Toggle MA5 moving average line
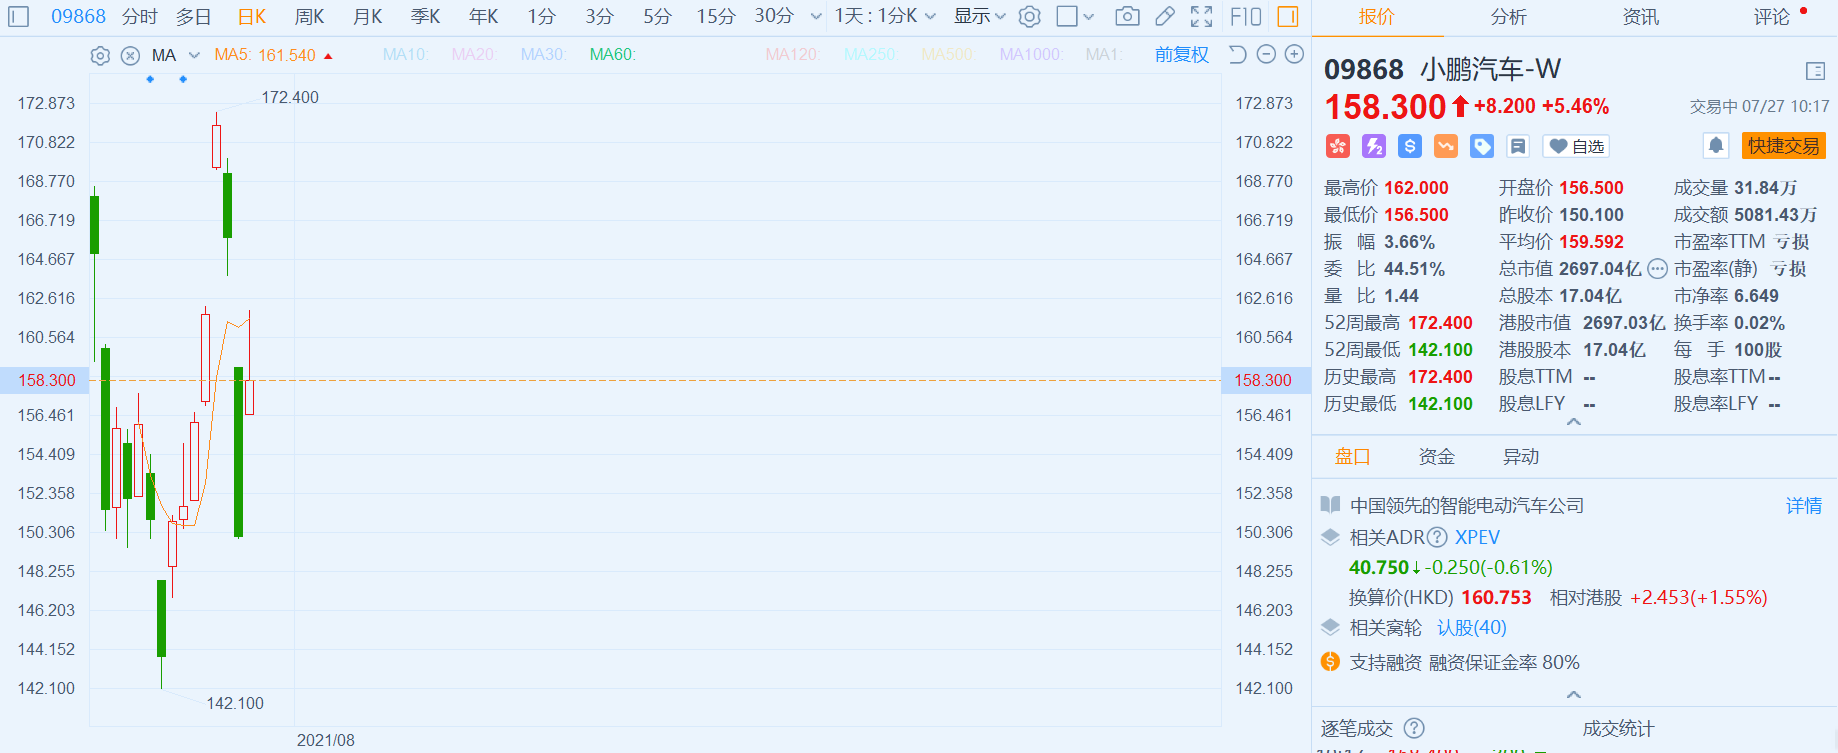The height and width of the screenshot is (753, 1838). [x=265, y=55]
